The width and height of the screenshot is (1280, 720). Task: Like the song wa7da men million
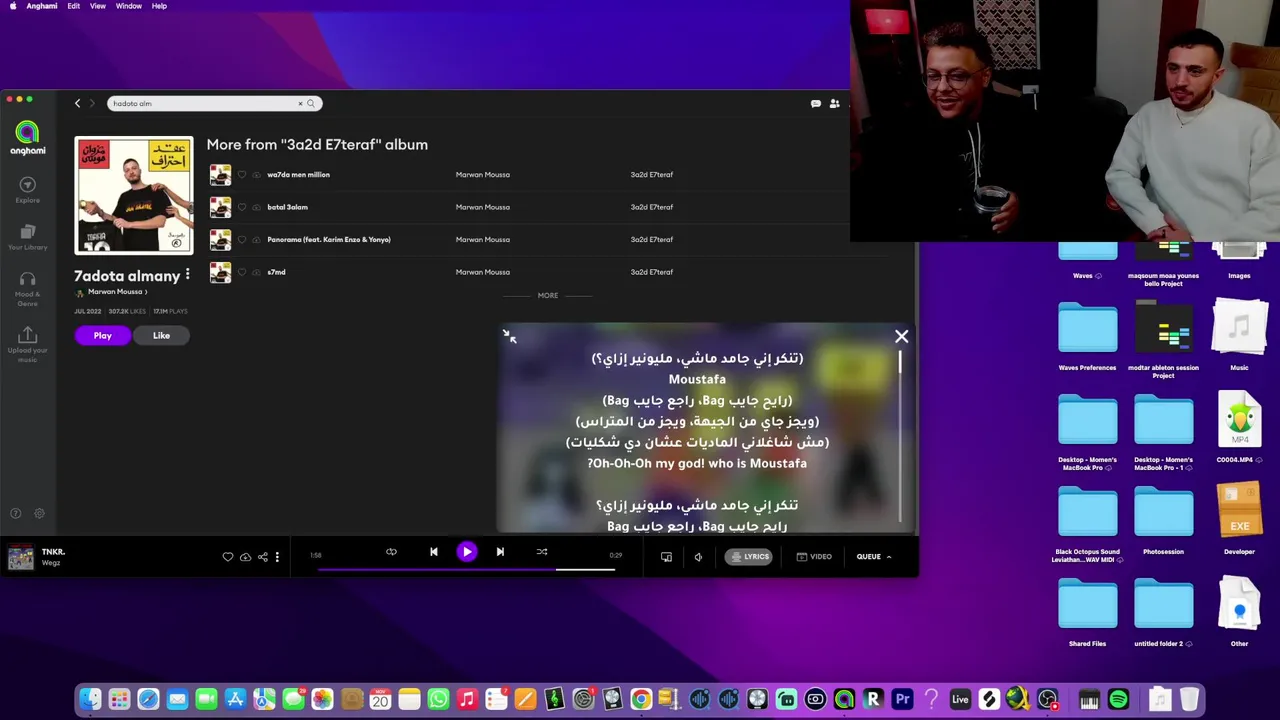tap(241, 175)
